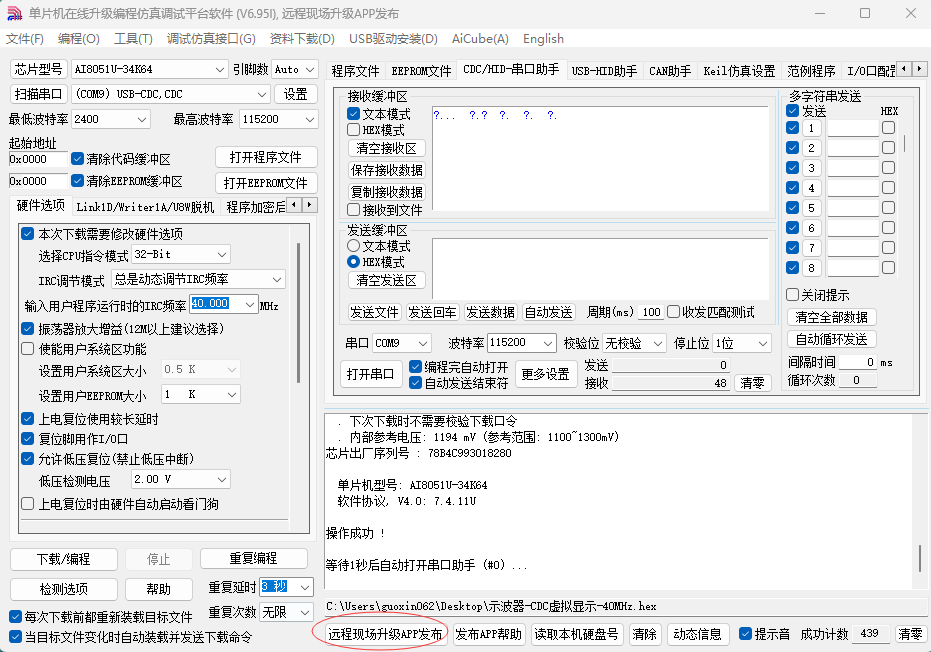The image size is (931, 652).
Task: Expand the 引脚数 Auto dropdown
Action: point(309,69)
